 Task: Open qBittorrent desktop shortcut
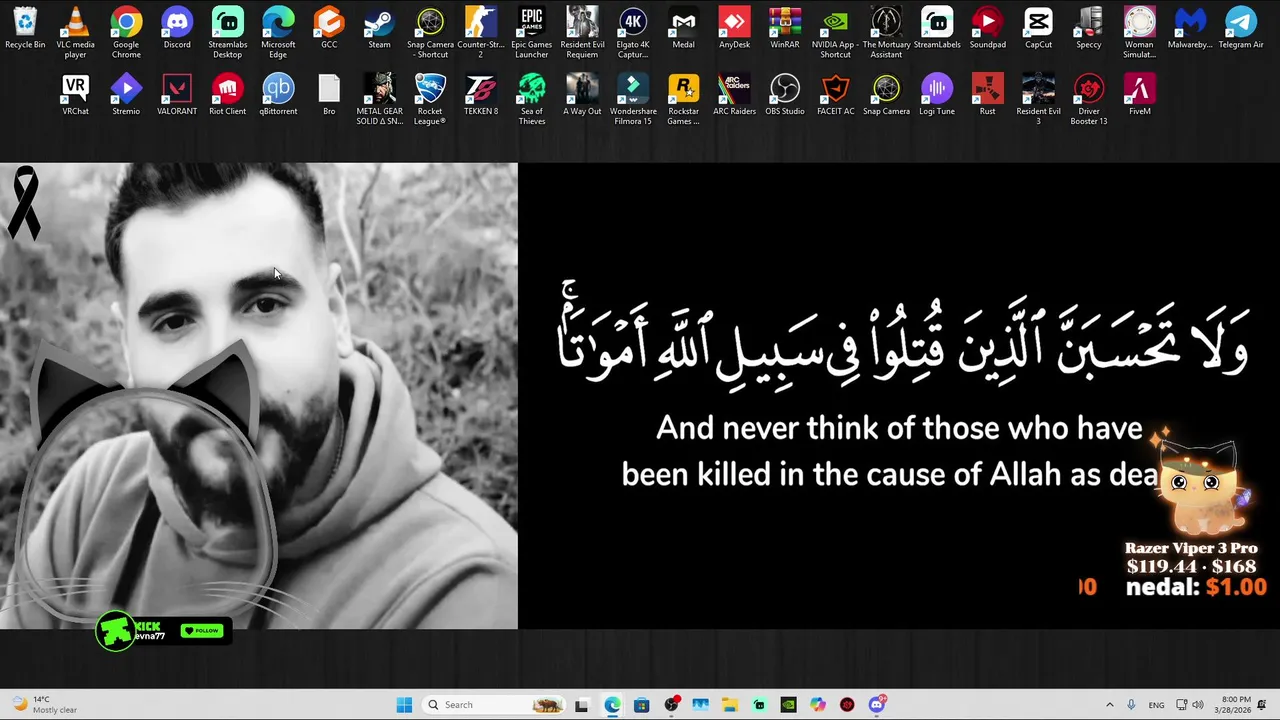278,95
